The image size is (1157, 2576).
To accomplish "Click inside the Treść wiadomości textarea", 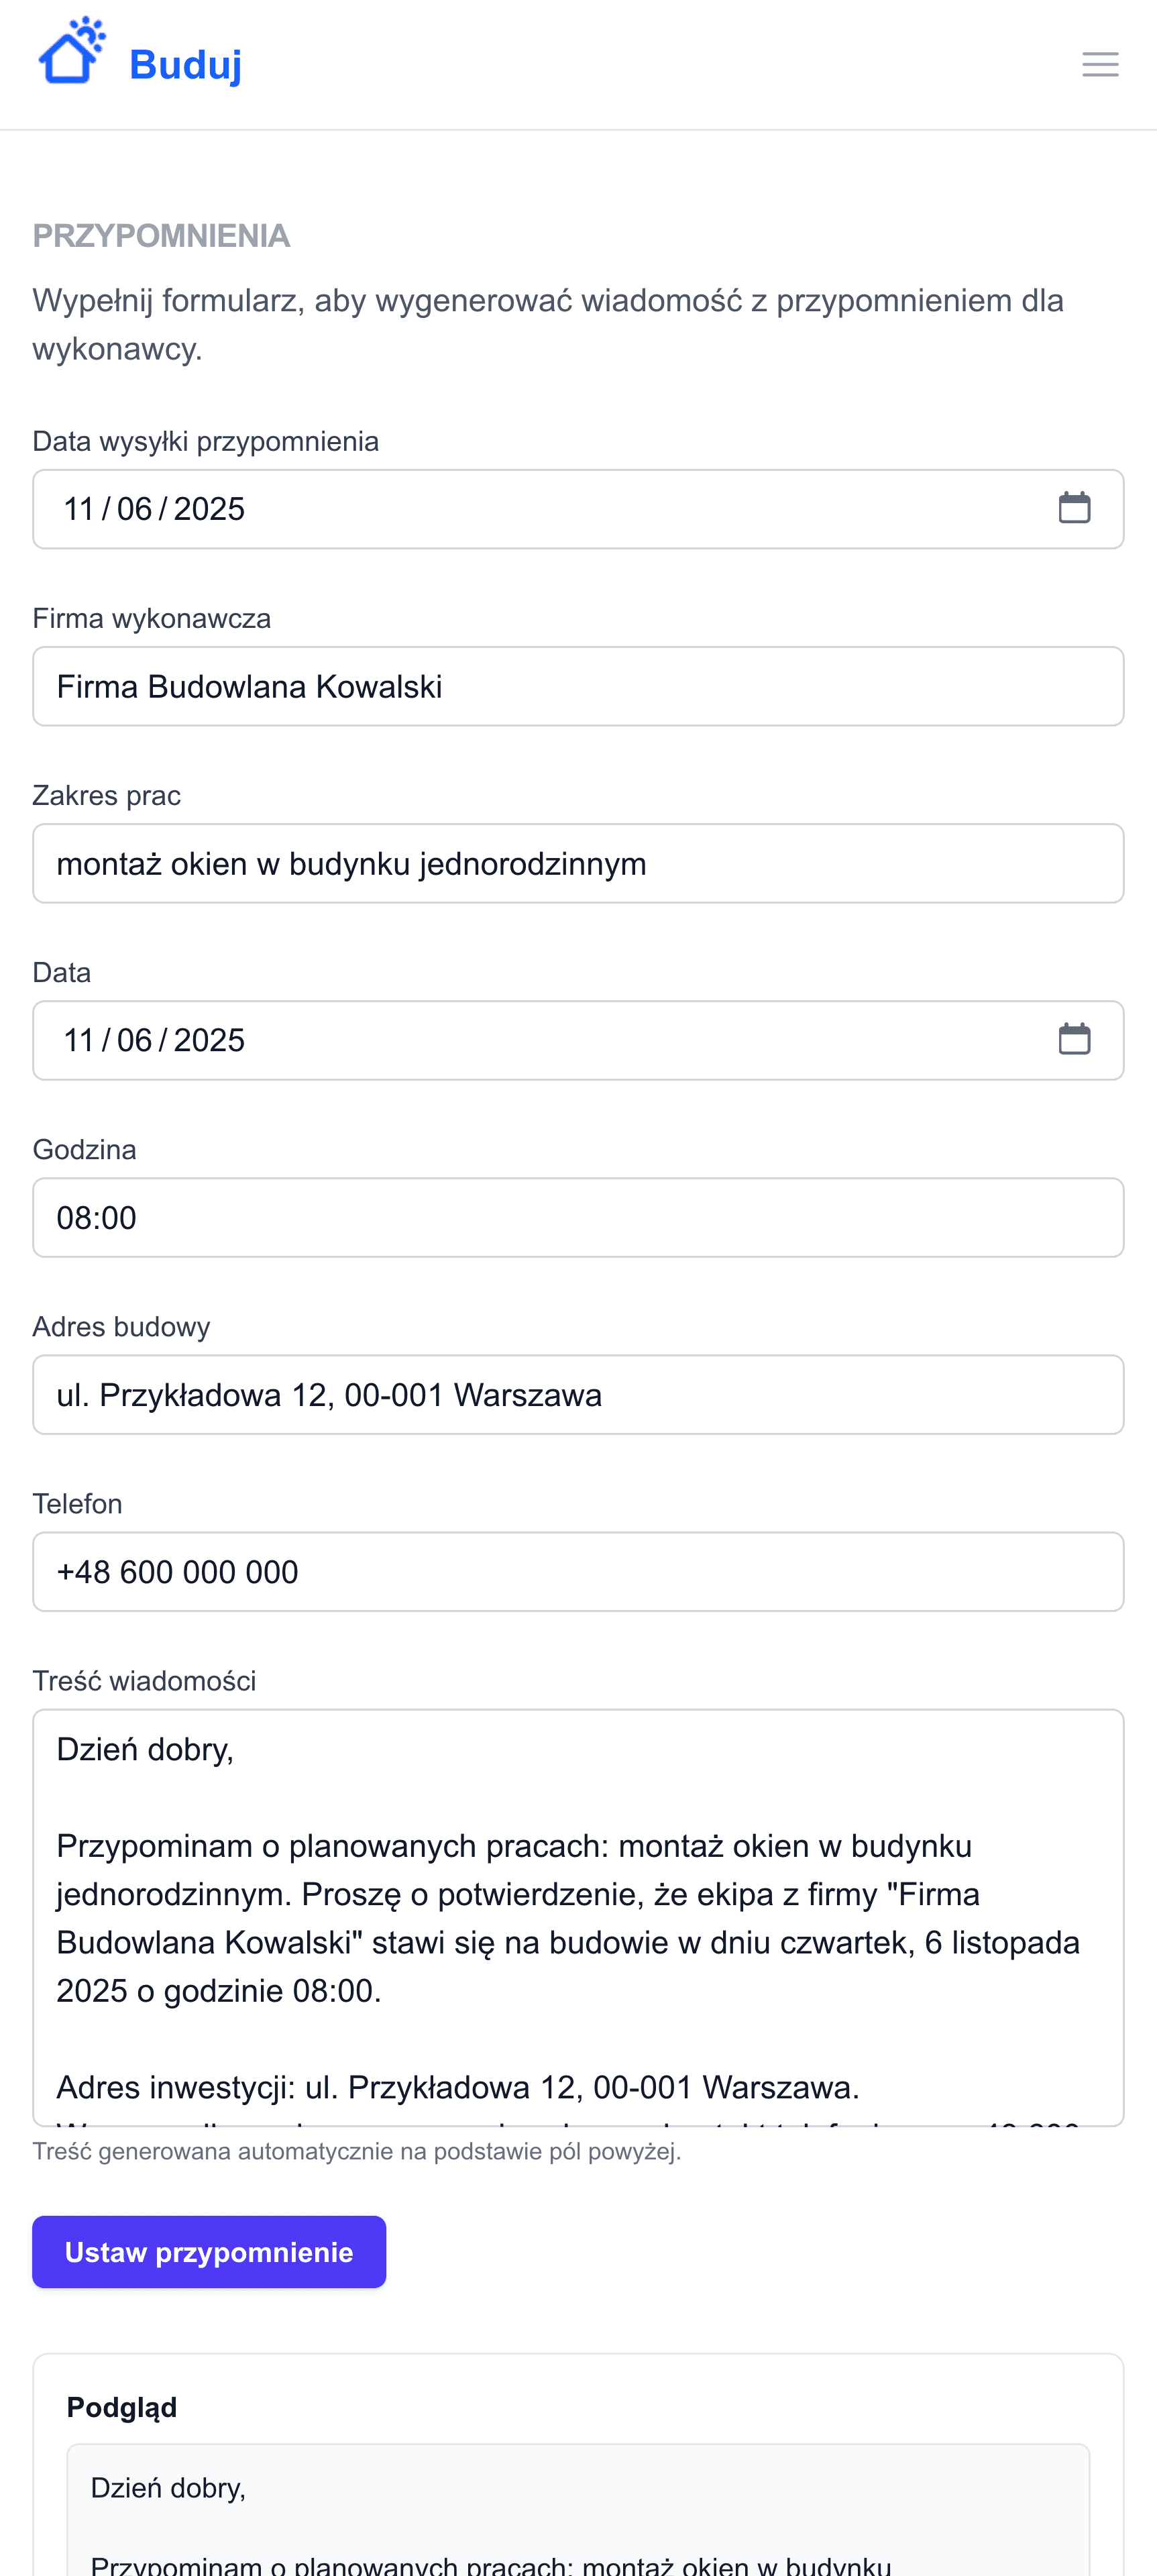I will (x=578, y=1916).
